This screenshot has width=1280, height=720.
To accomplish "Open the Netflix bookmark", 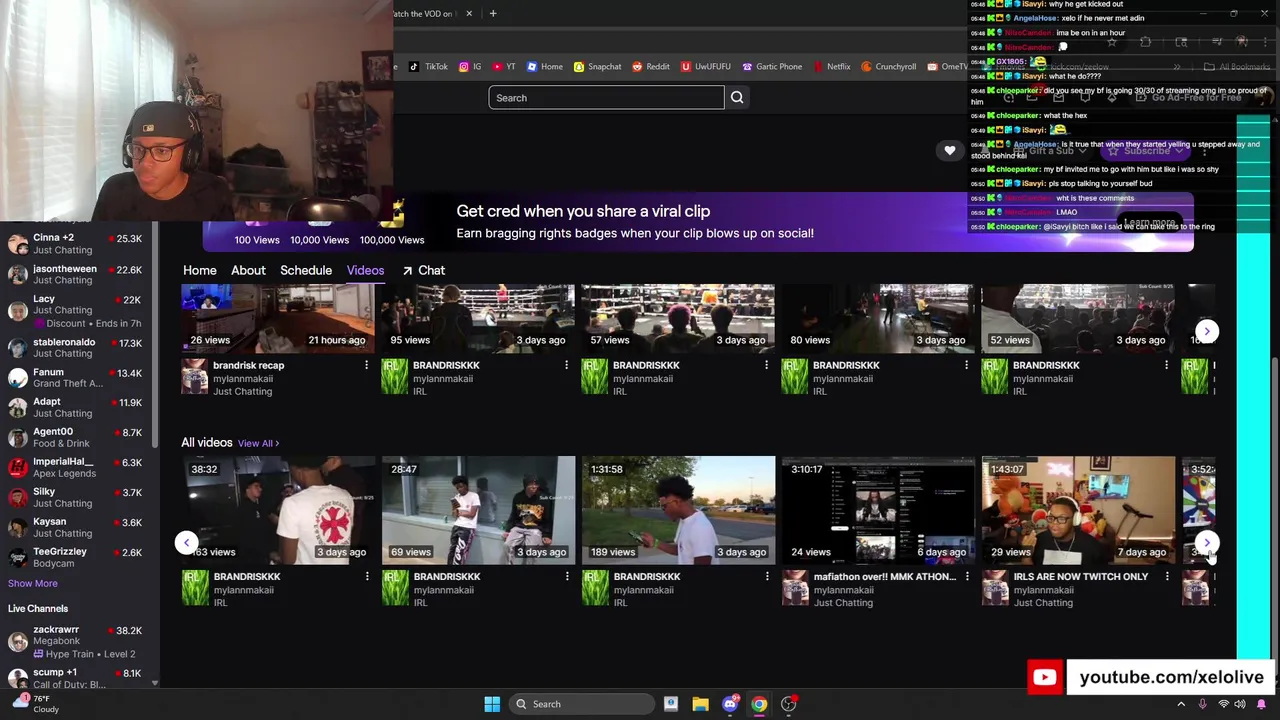I will (x=831, y=67).
